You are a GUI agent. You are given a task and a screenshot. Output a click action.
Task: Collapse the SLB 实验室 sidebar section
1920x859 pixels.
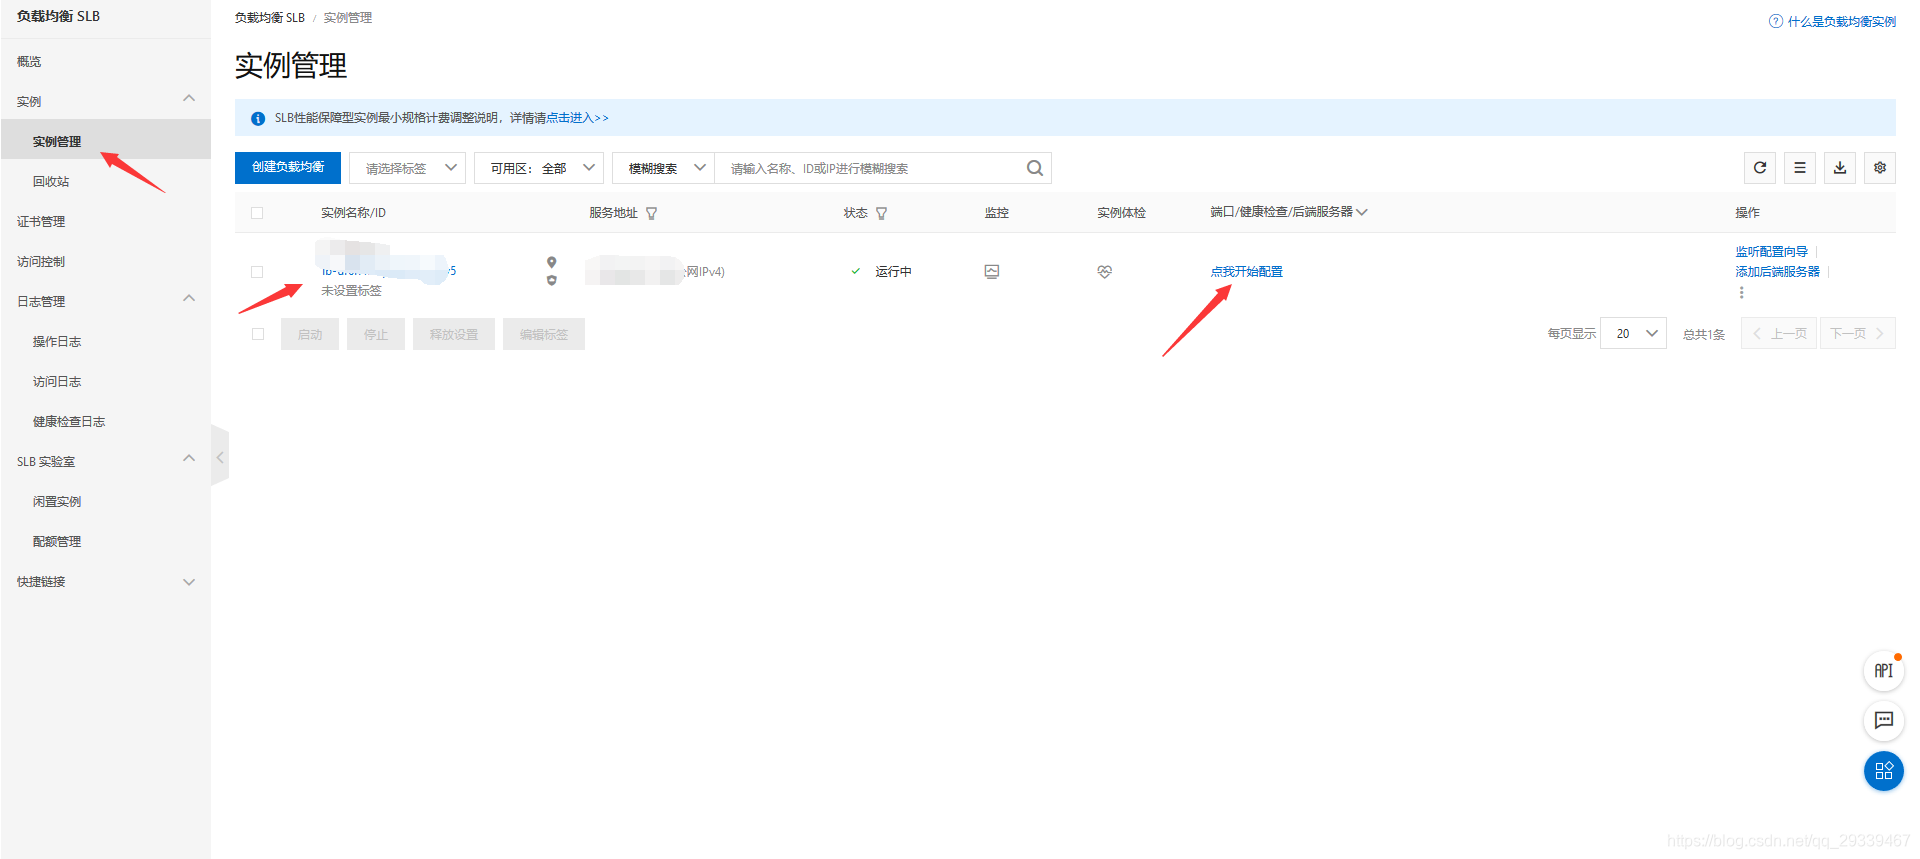tap(189, 459)
